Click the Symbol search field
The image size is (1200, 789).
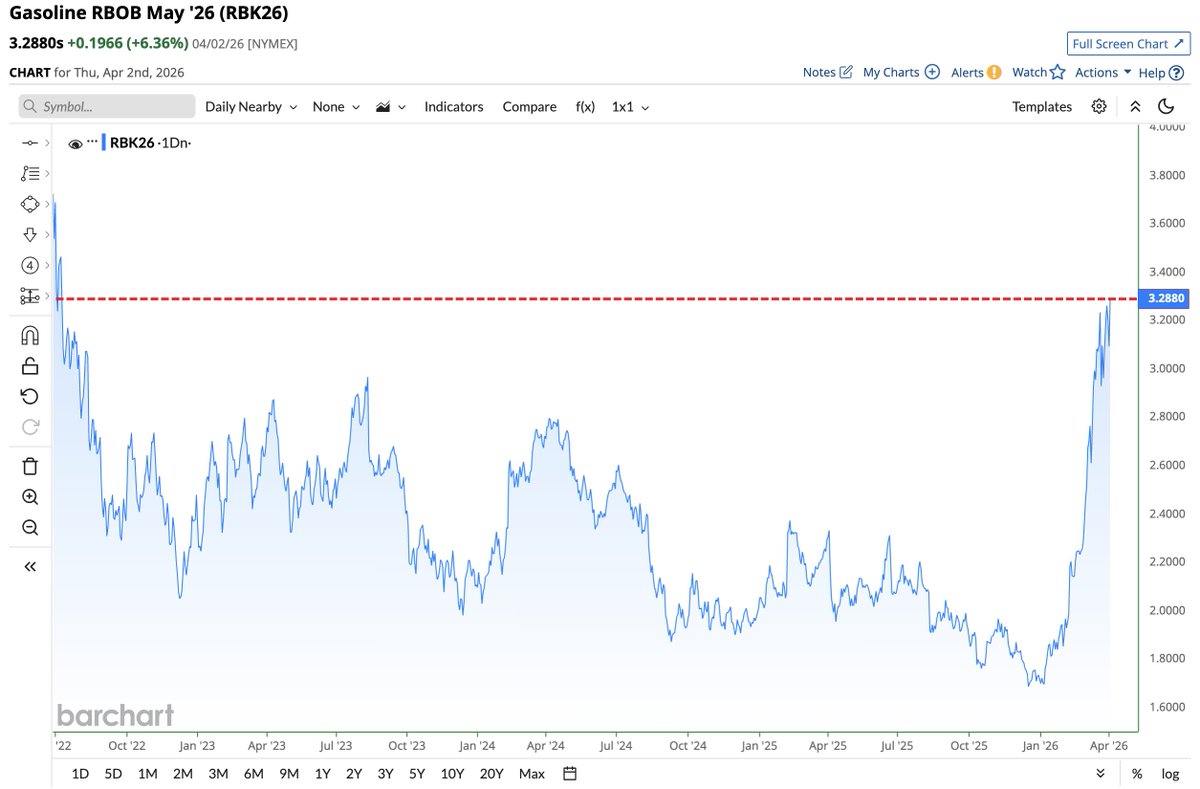[105, 106]
